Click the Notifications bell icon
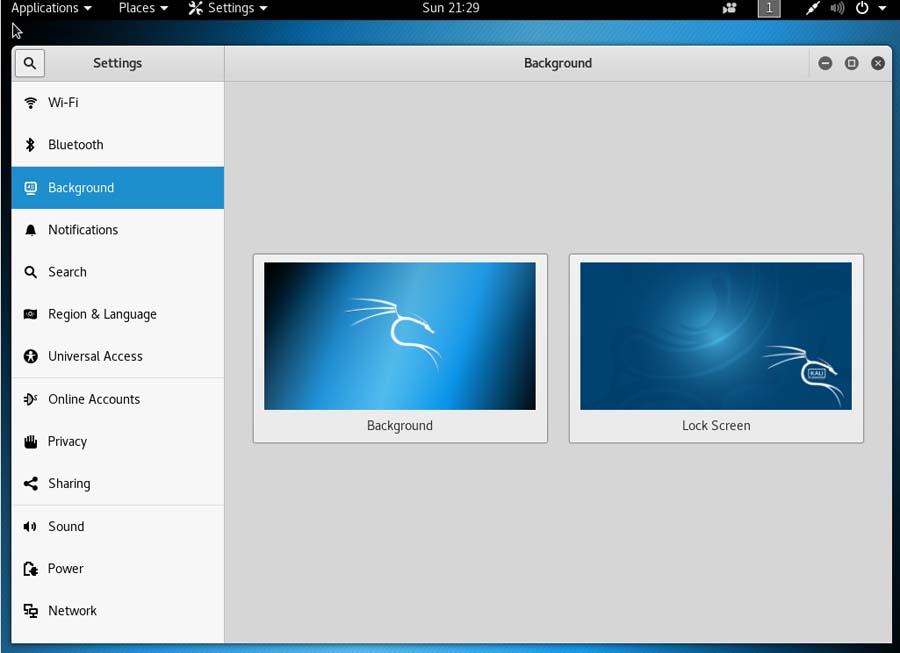Image resolution: width=900 pixels, height=653 pixels. click(x=30, y=230)
